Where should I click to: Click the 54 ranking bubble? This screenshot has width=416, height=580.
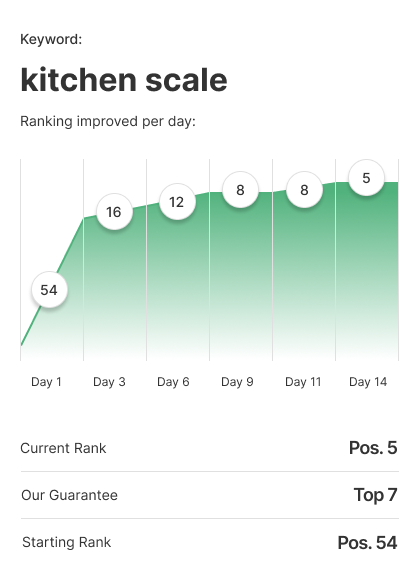point(49,289)
